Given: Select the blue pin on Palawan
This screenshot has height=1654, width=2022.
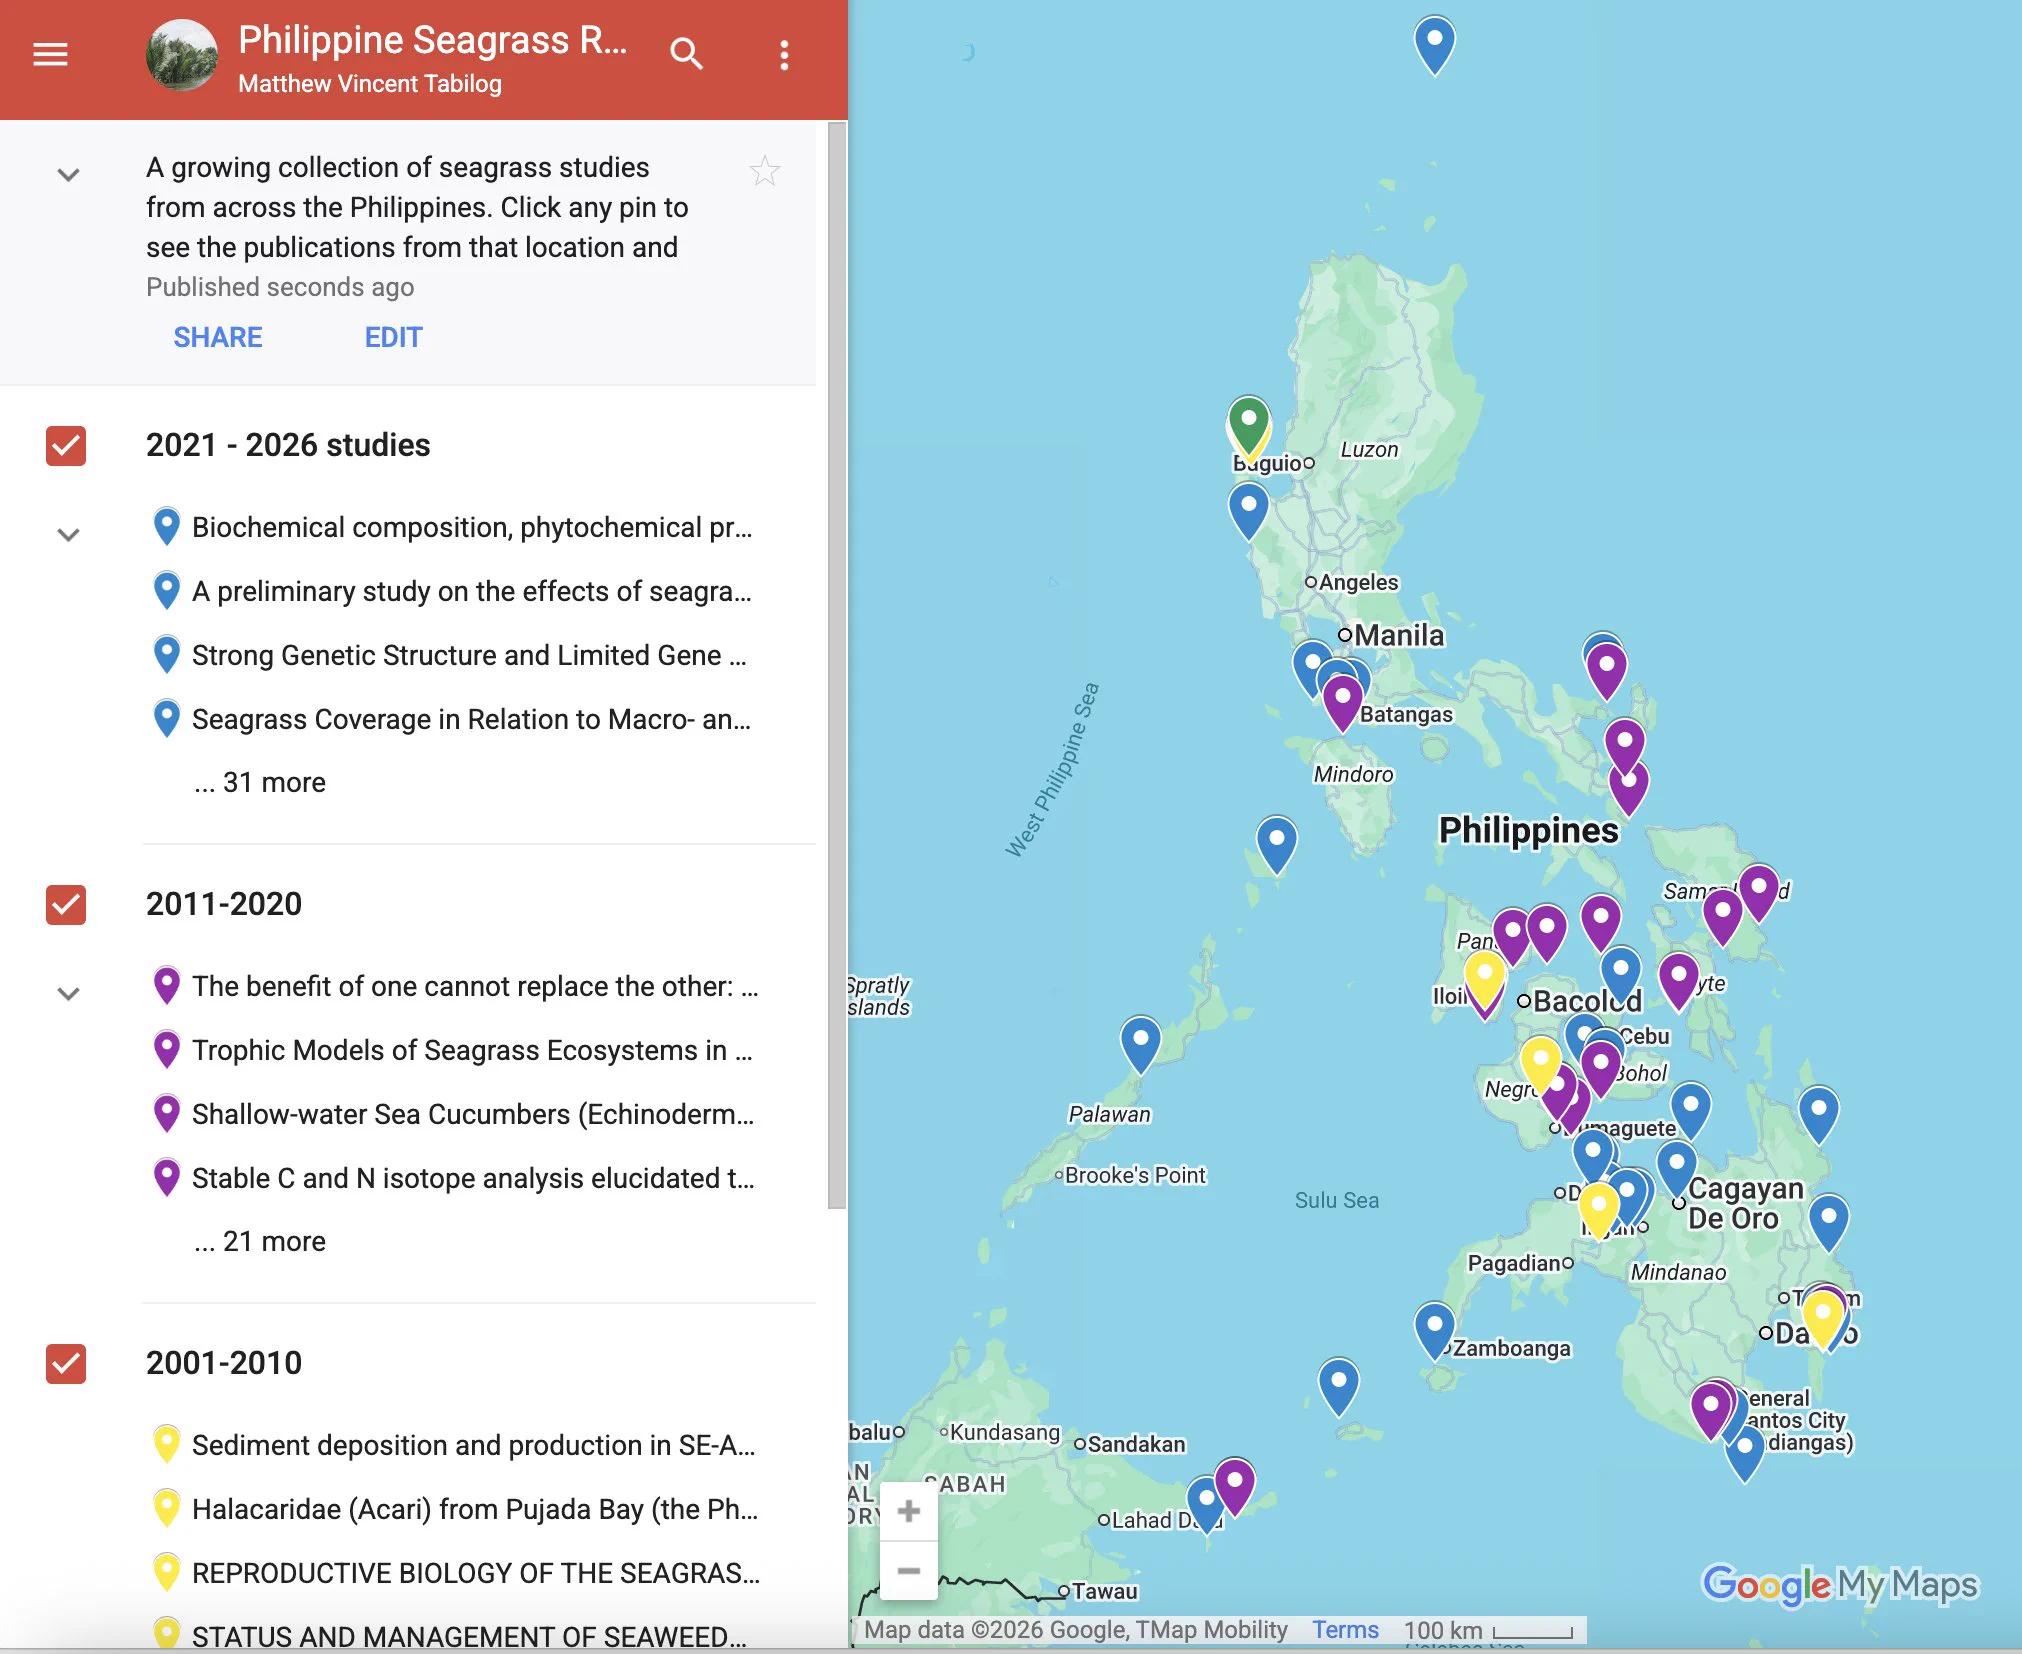Looking at the screenshot, I should 1140,1044.
